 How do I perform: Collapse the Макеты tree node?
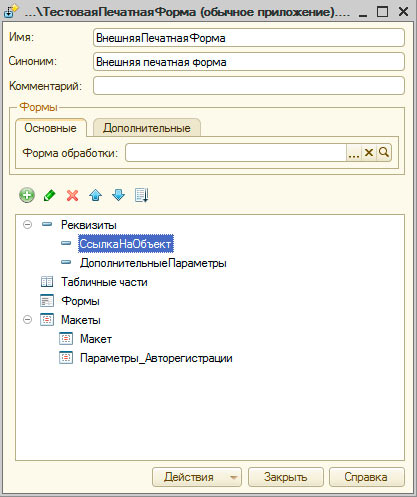[27, 320]
